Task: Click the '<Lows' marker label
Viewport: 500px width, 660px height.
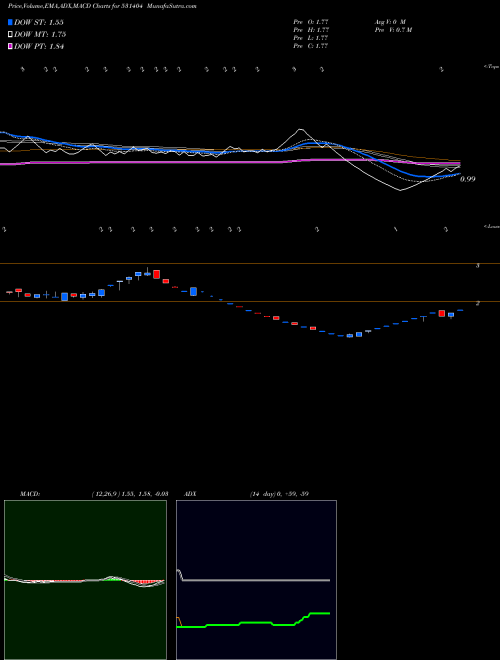Action: pos(492,227)
